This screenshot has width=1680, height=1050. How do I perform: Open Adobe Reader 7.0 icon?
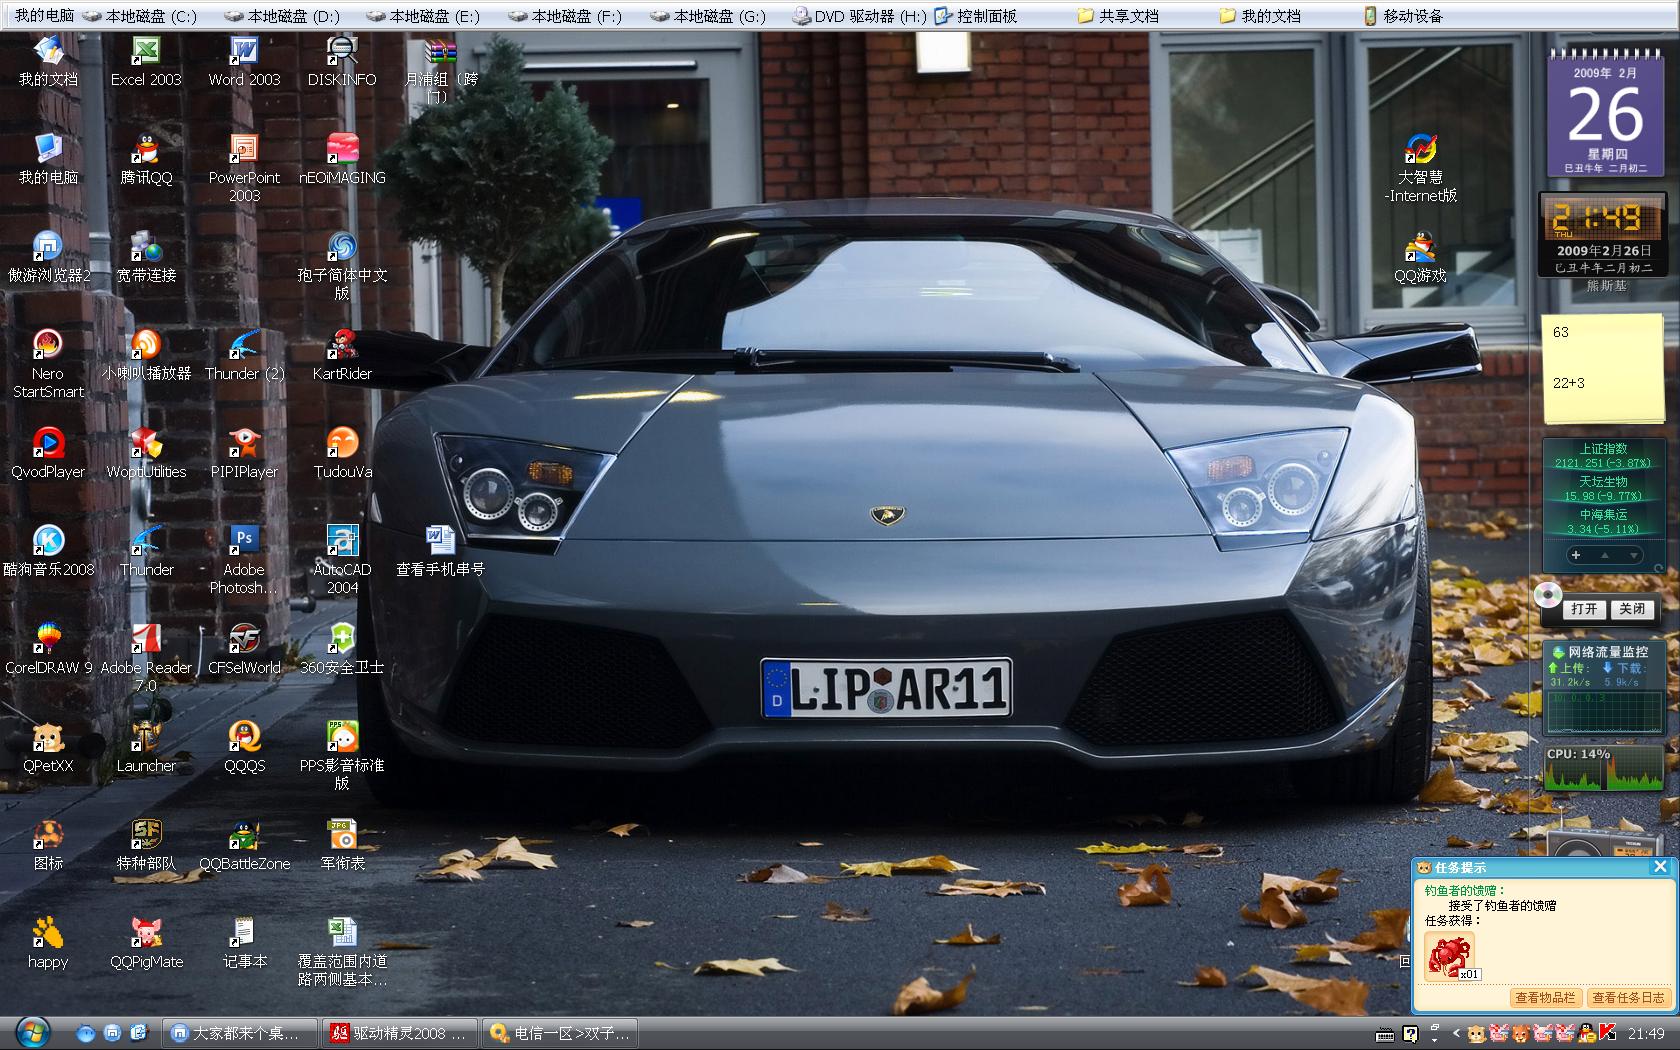[x=146, y=658]
